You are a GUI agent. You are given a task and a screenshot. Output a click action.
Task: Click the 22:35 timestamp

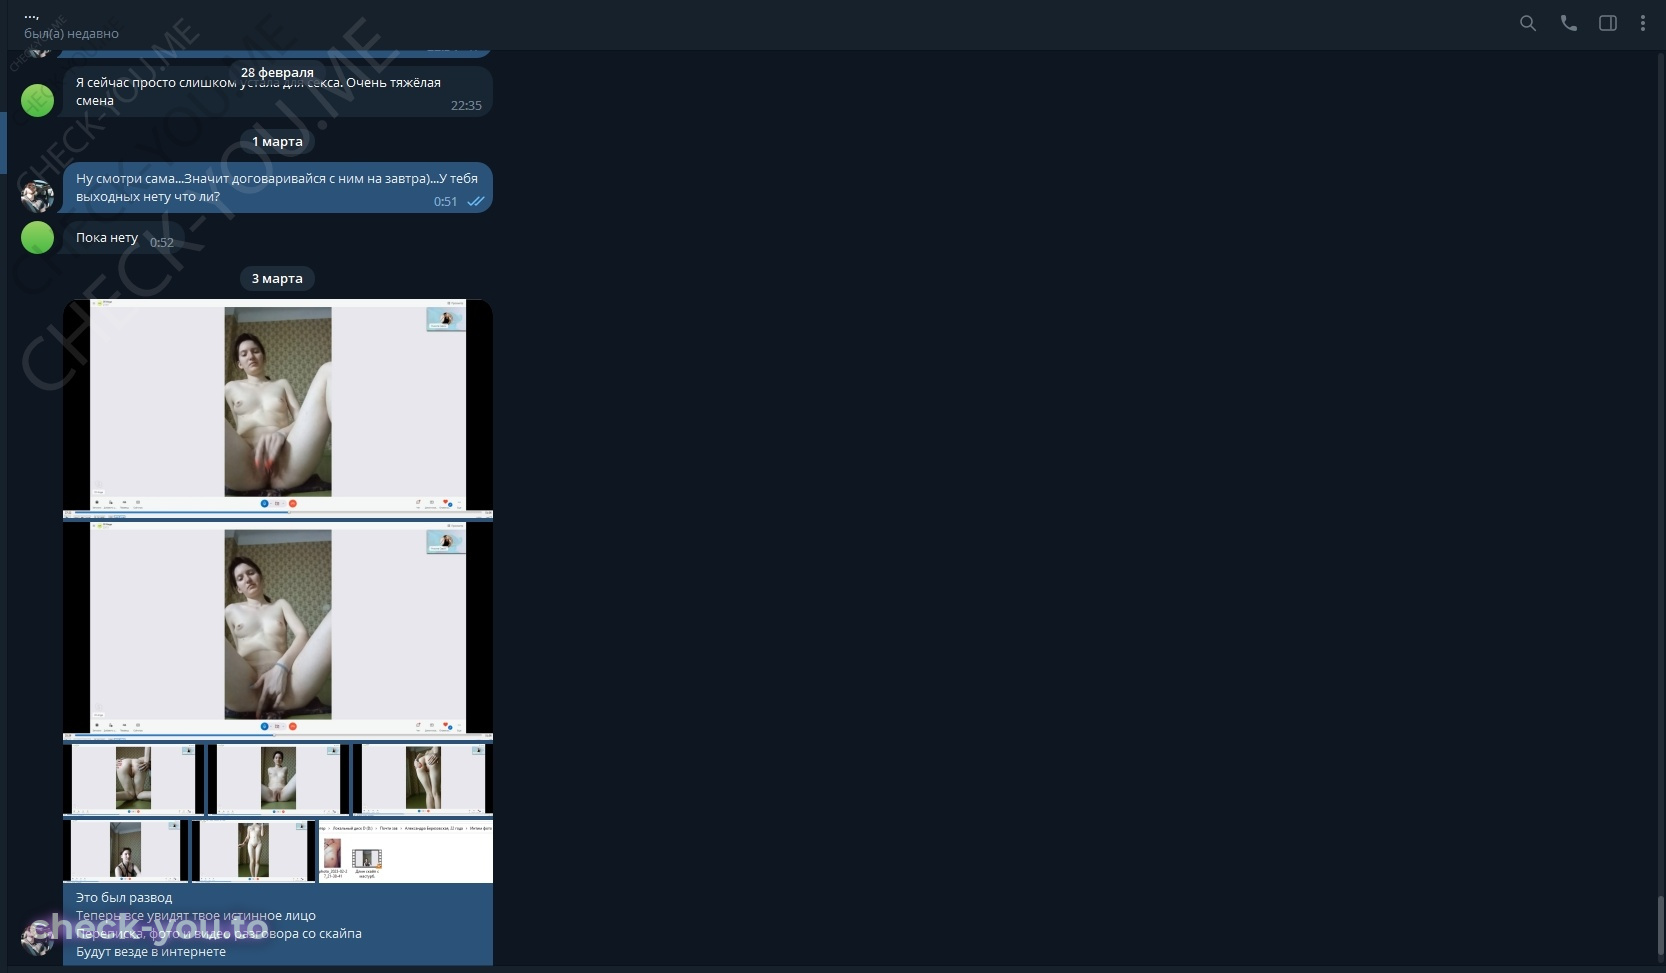pyautogui.click(x=466, y=106)
